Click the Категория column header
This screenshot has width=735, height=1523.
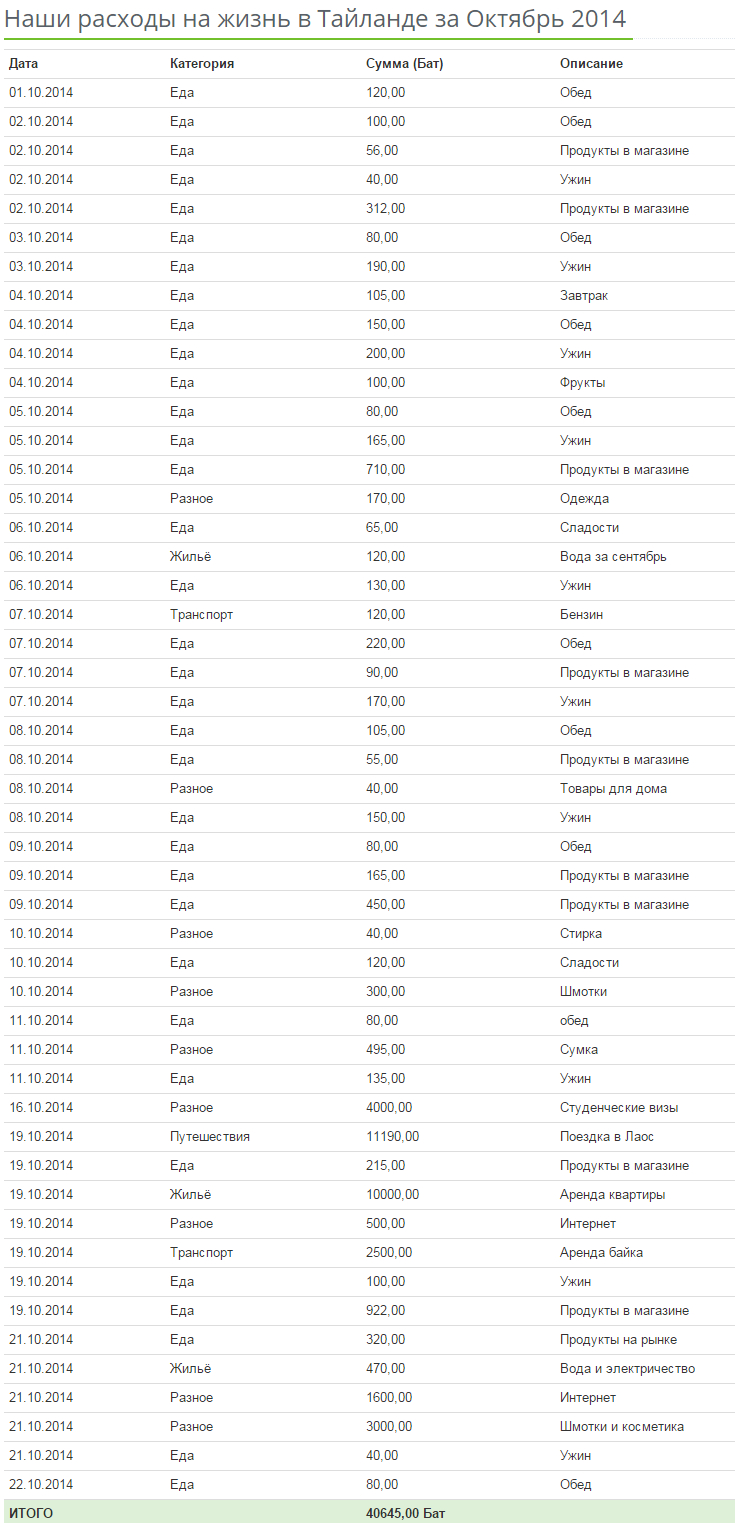click(x=202, y=63)
